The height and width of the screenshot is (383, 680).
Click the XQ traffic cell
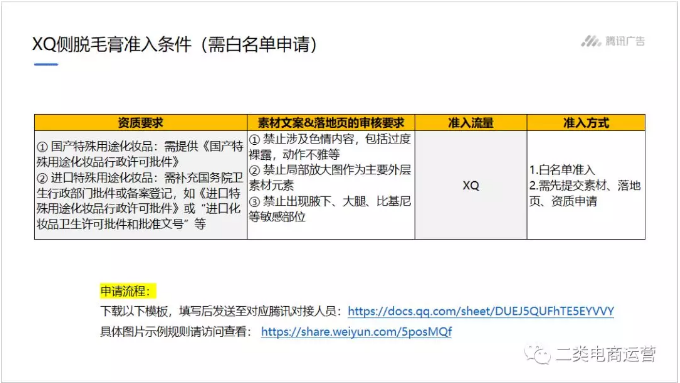point(471,185)
